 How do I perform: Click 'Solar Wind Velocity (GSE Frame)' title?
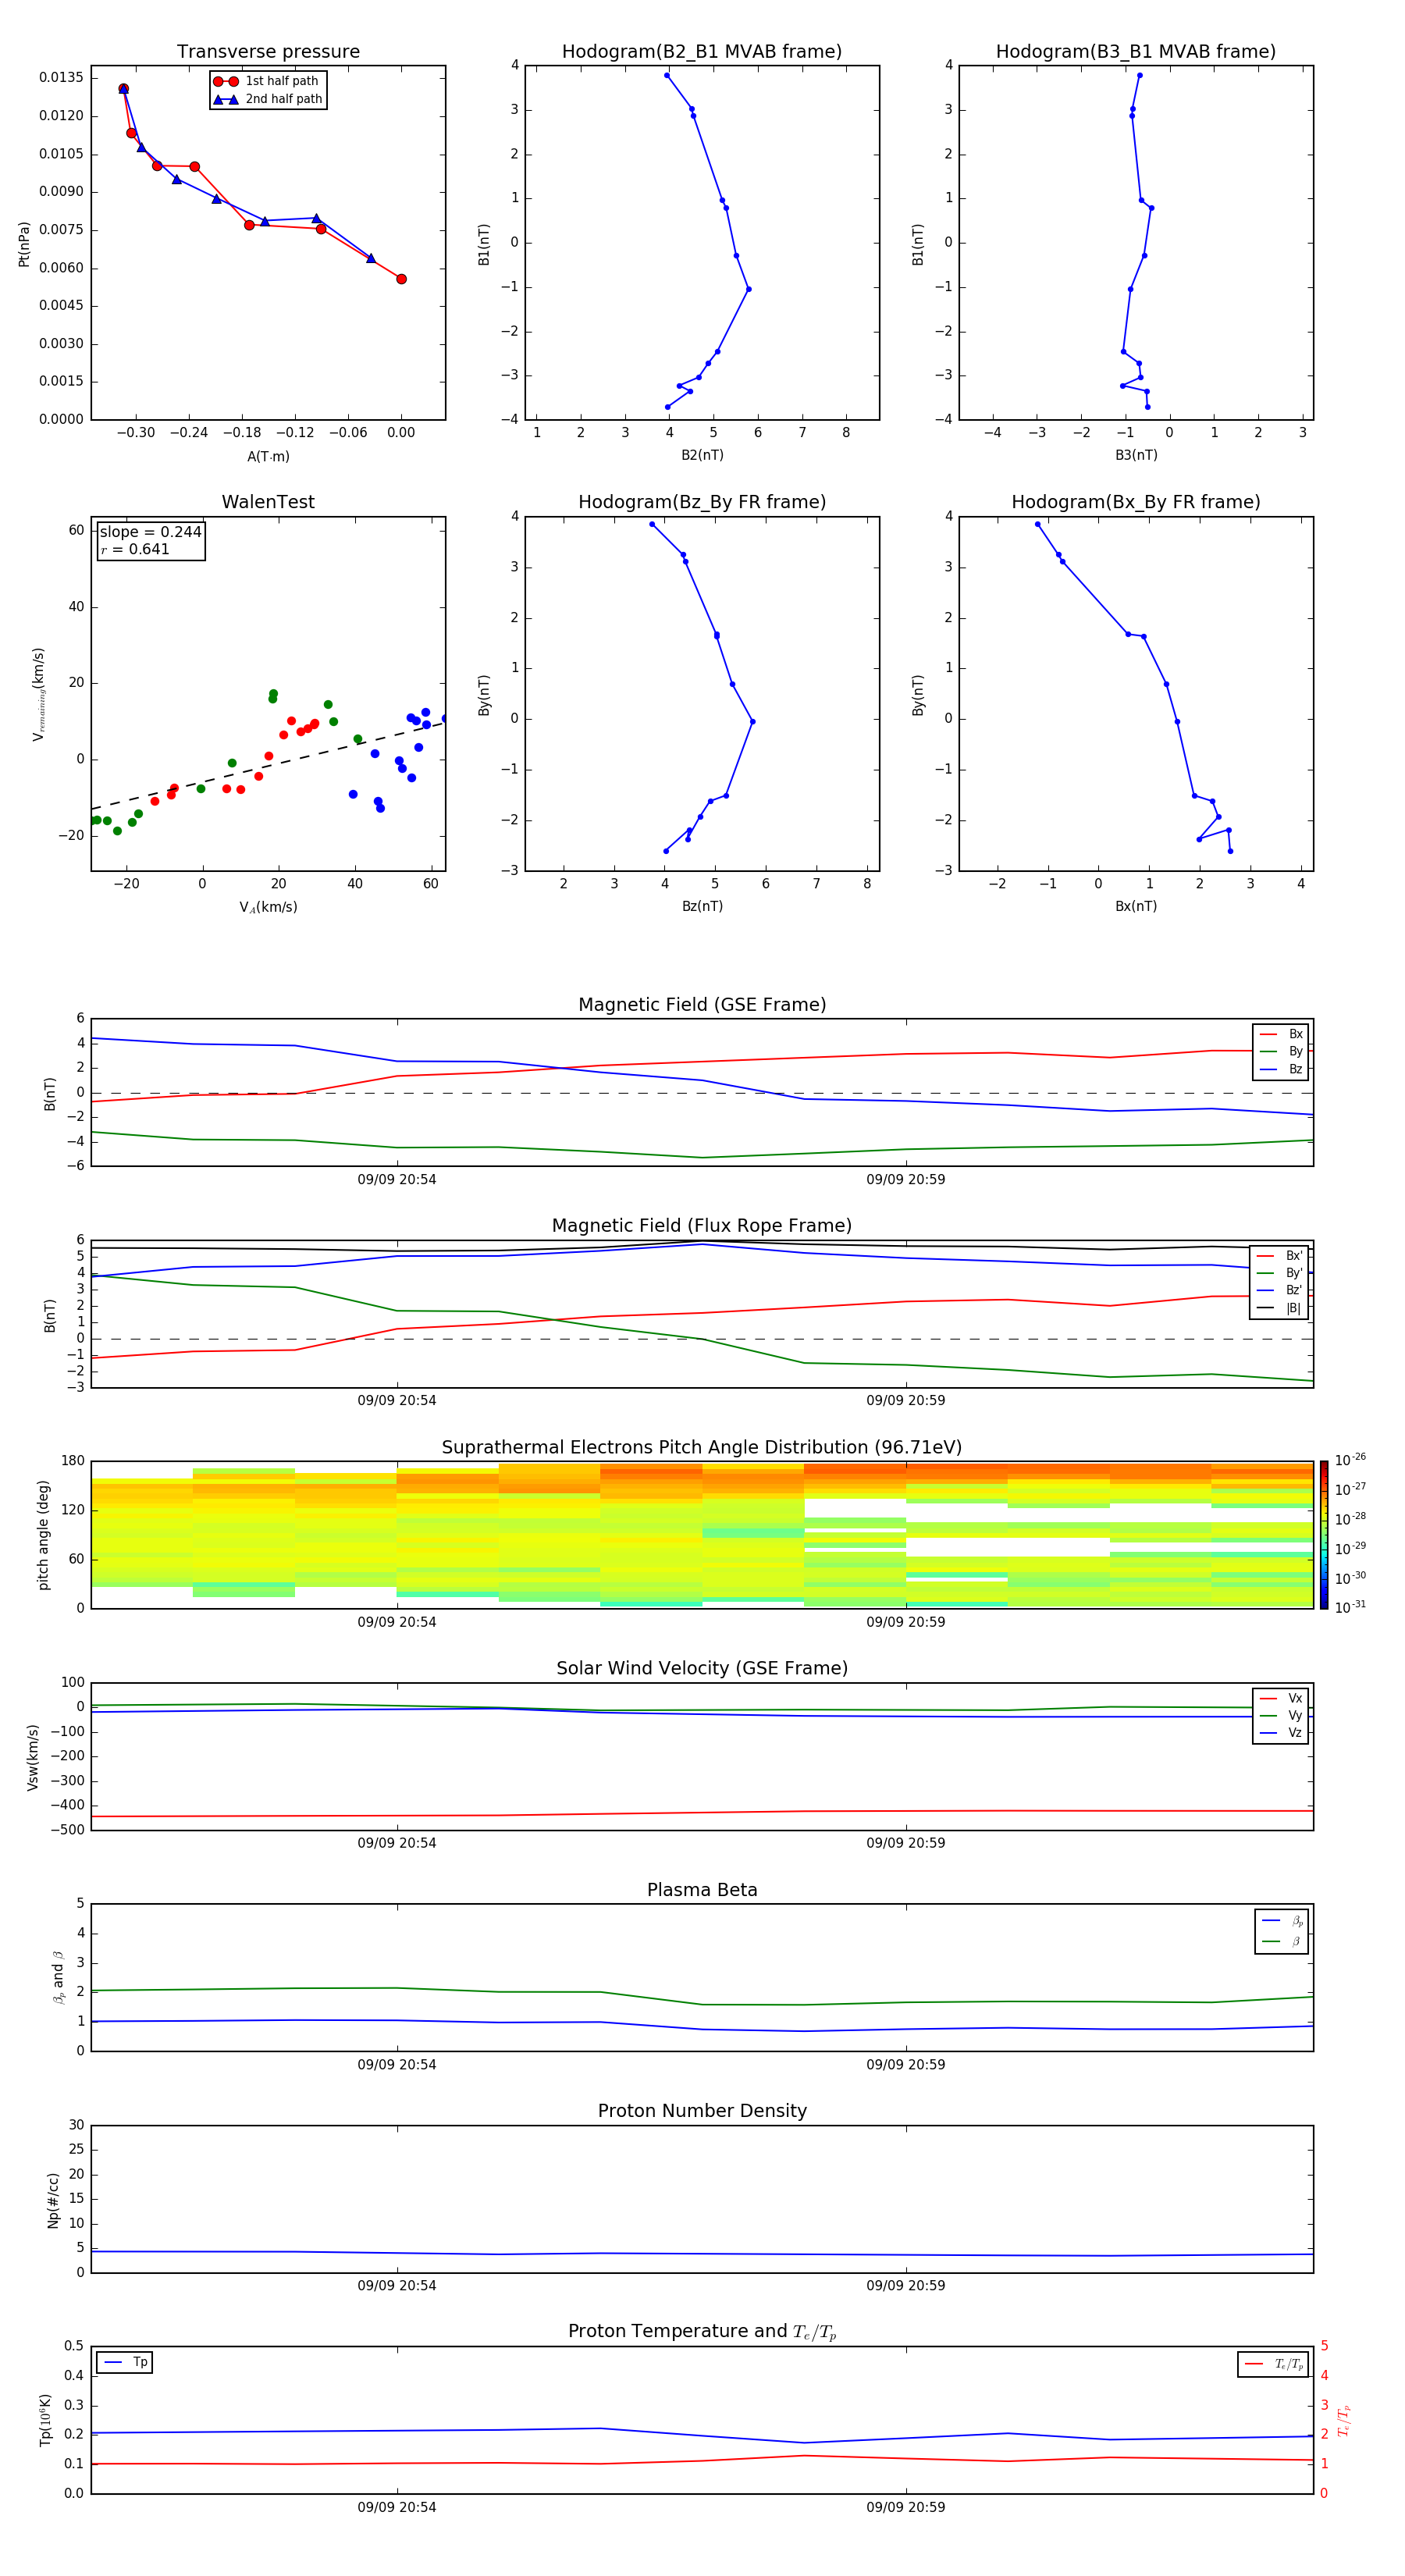point(702,1668)
